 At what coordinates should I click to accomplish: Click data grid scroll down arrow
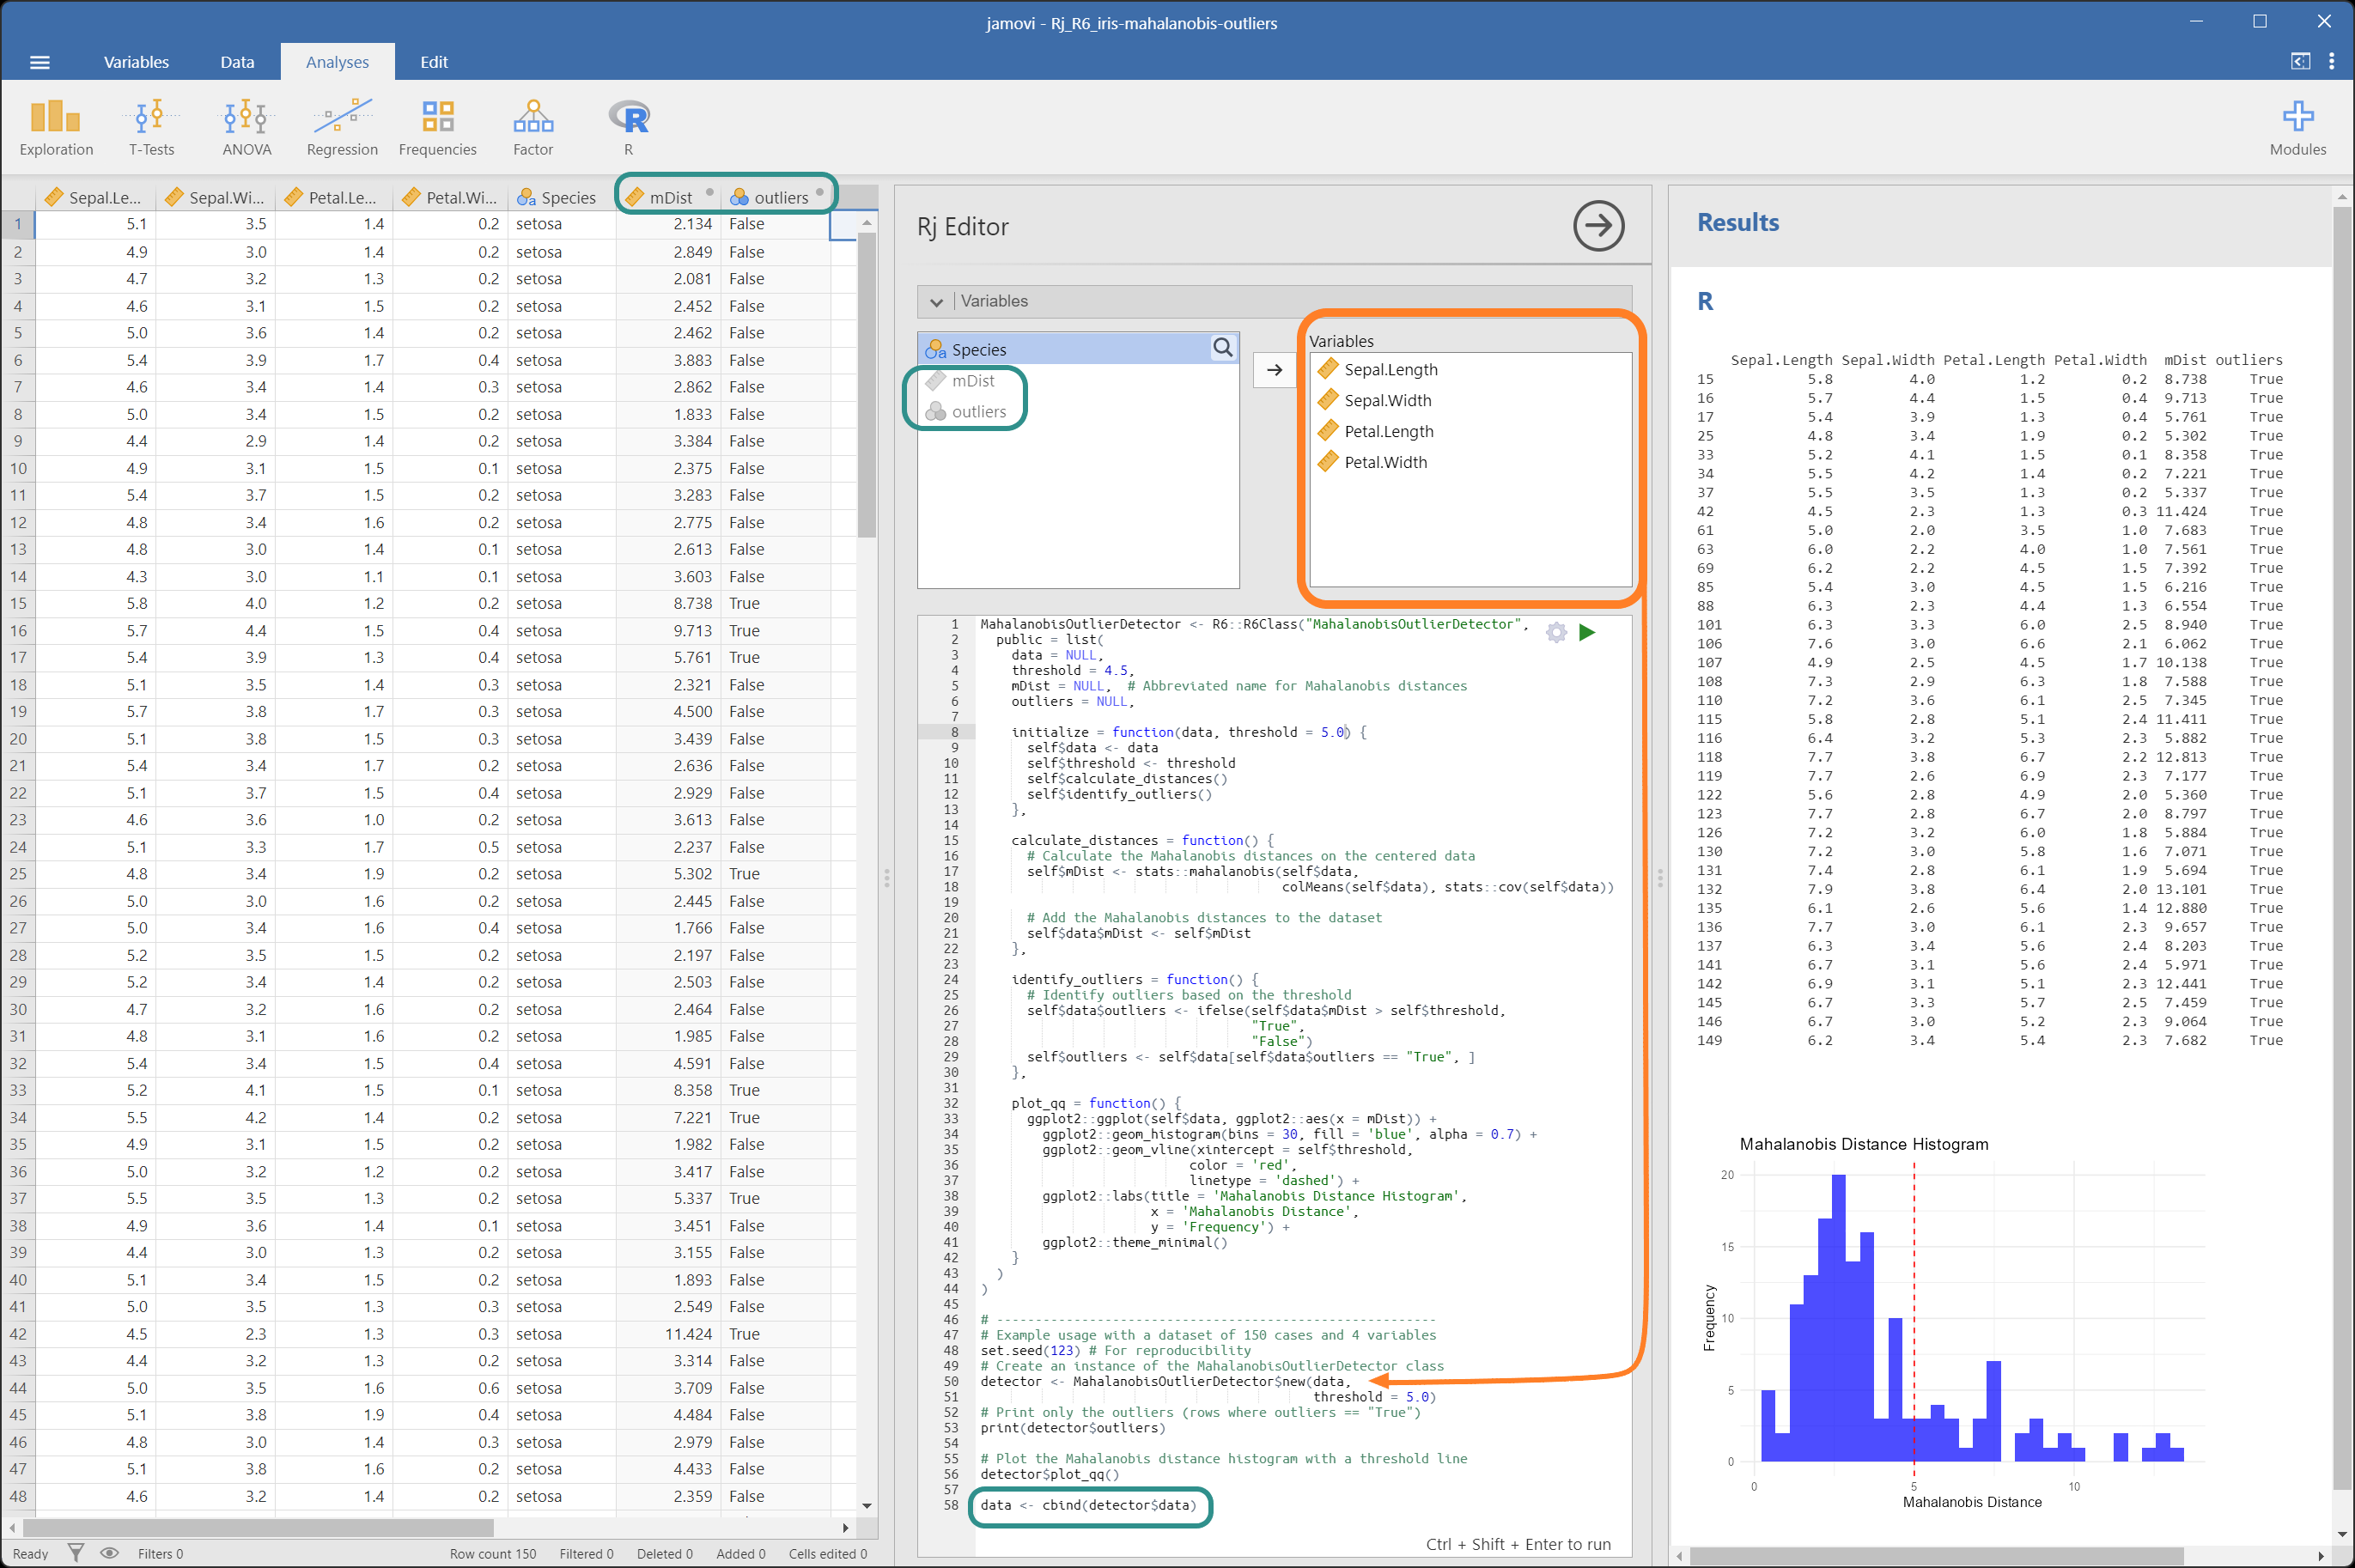pos(867,1505)
